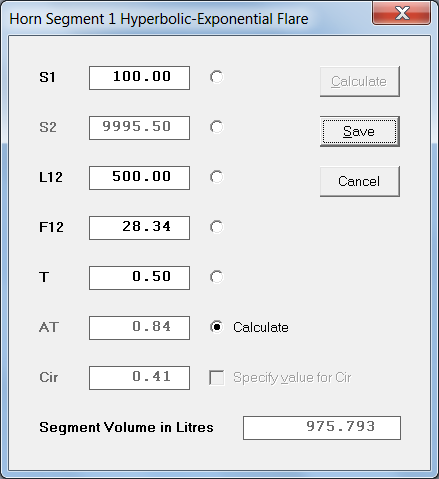Click the L12 input field showing 500.00
The width and height of the screenshot is (439, 479).
139,178
